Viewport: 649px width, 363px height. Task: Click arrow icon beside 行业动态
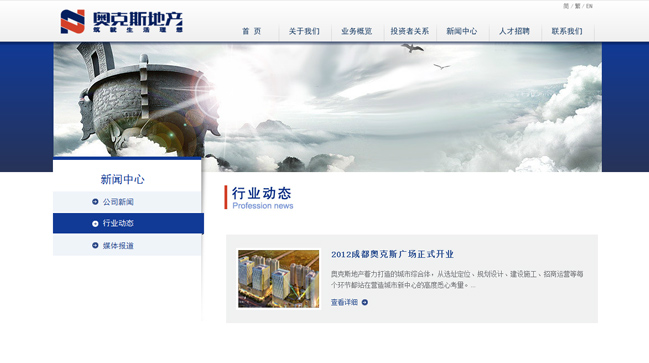click(x=95, y=224)
